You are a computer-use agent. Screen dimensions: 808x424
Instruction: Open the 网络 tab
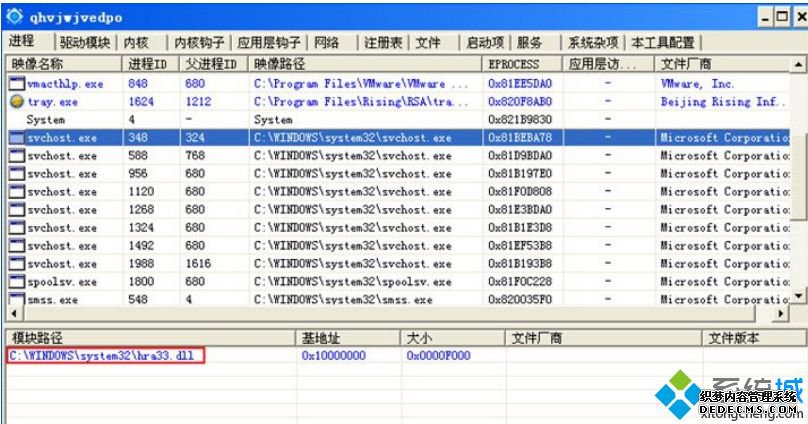[326, 42]
